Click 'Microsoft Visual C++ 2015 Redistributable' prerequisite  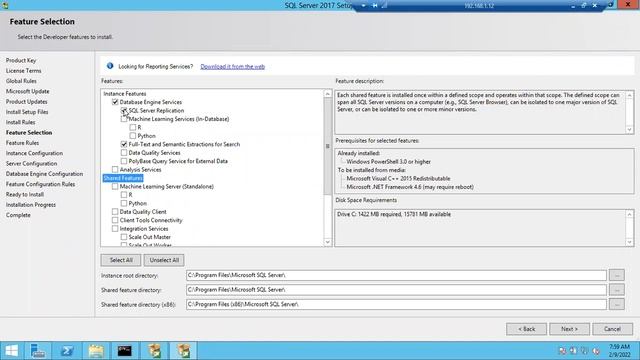(x=398, y=178)
